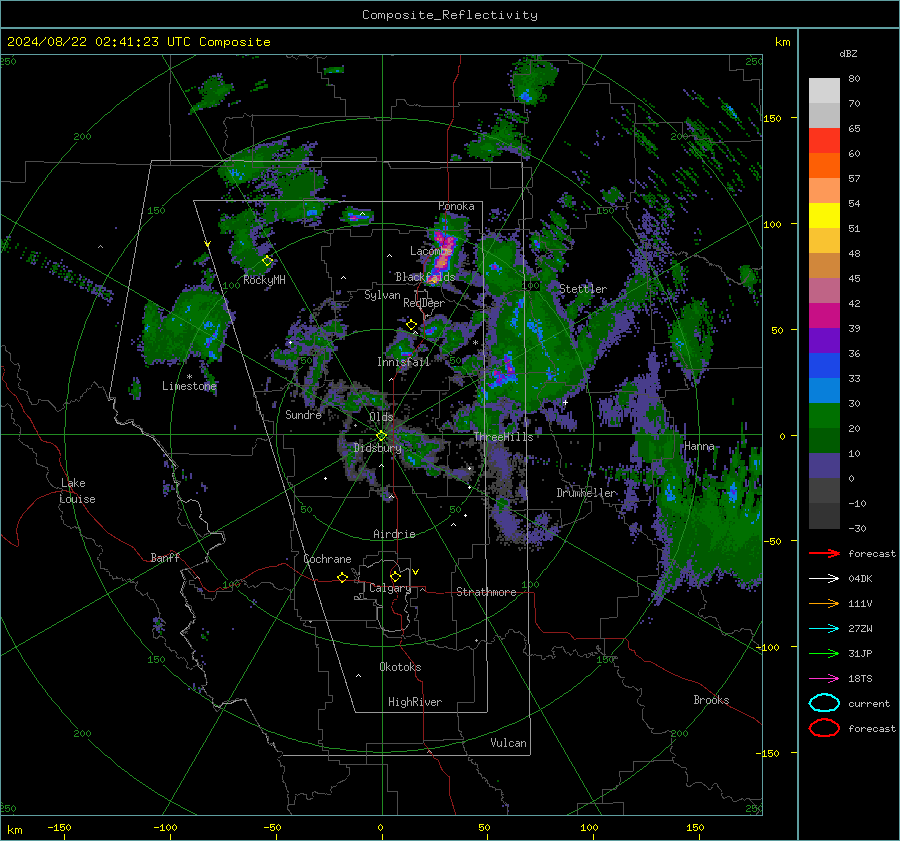Click the green 31JP arrow legend icon
900x841 pixels.
[824, 653]
